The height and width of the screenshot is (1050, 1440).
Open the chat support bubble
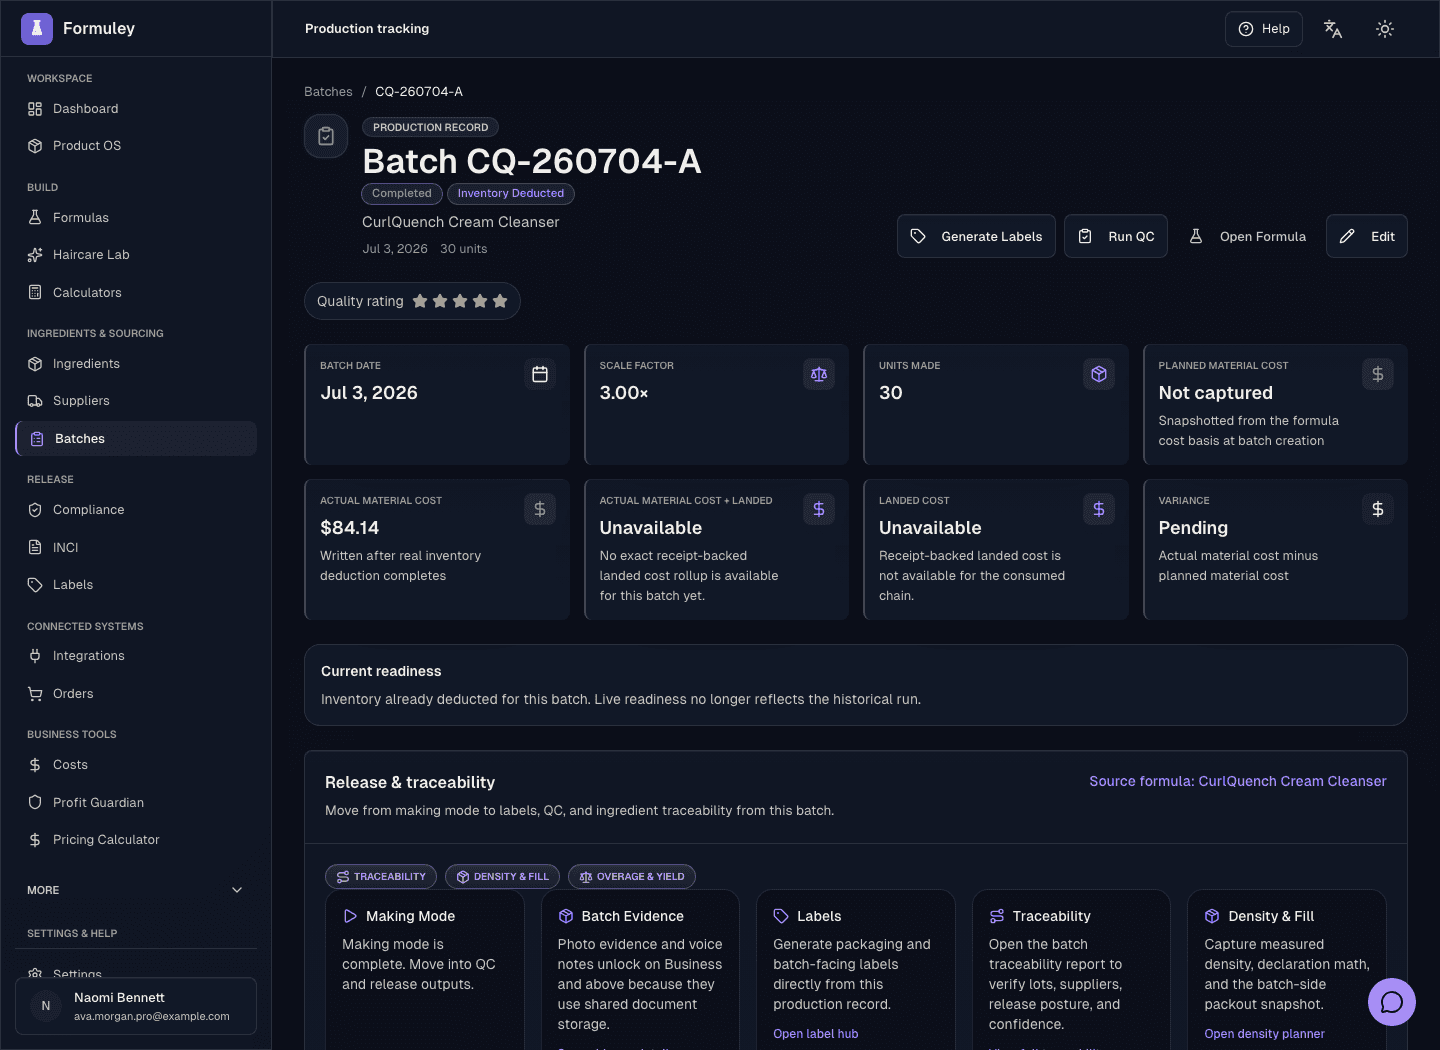click(x=1392, y=1002)
